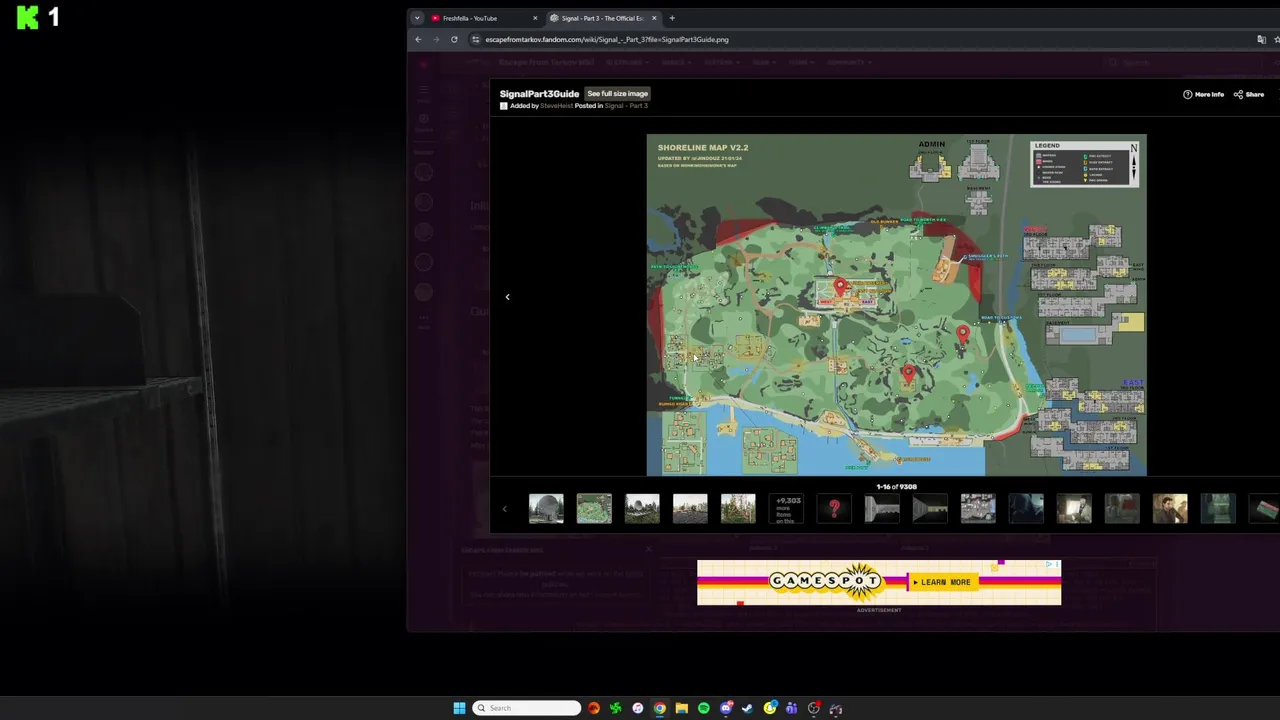Open Steam from the taskbar
1280x720 pixels.
748,708
